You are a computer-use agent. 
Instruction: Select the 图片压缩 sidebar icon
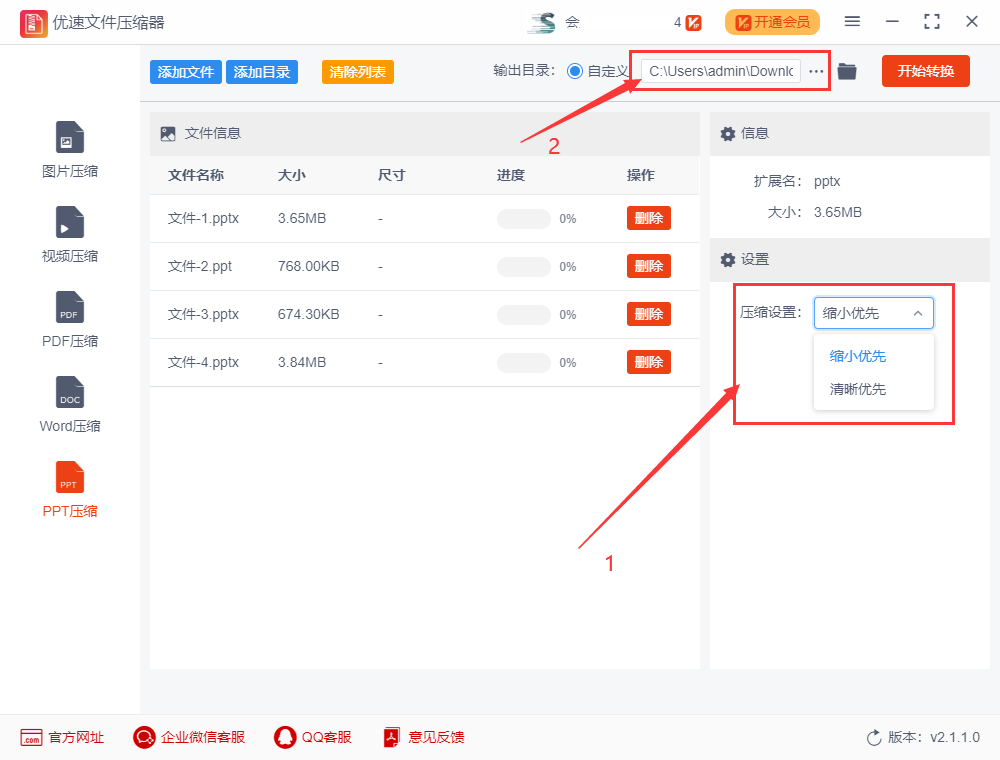click(x=69, y=148)
